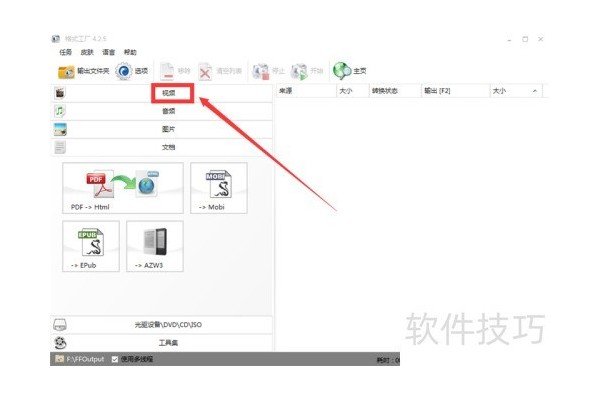Click the 停止 stop conversion button
The image size is (600, 400).
pos(268,71)
